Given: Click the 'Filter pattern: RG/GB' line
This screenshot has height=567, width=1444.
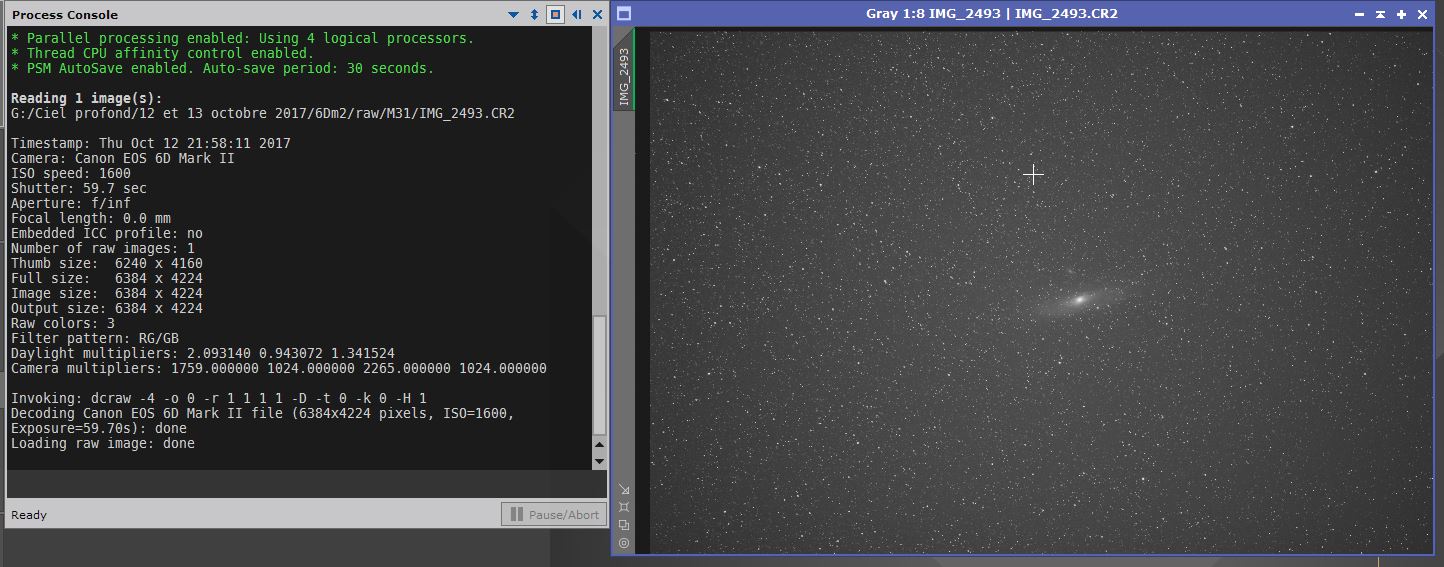Looking at the screenshot, I should tap(94, 338).
